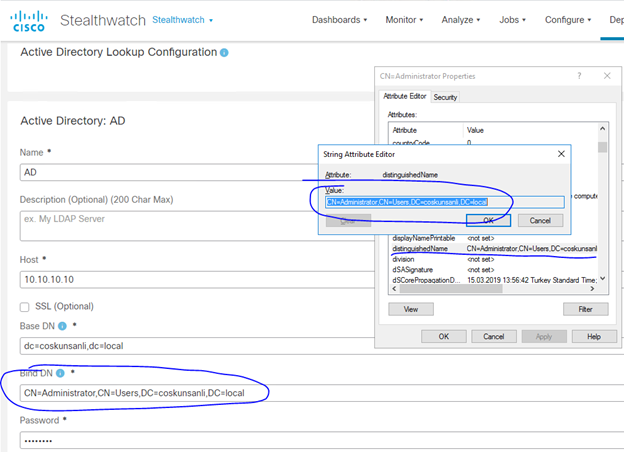624x452 pixels.
Task: Open the Configure menu
Action: 568,20
